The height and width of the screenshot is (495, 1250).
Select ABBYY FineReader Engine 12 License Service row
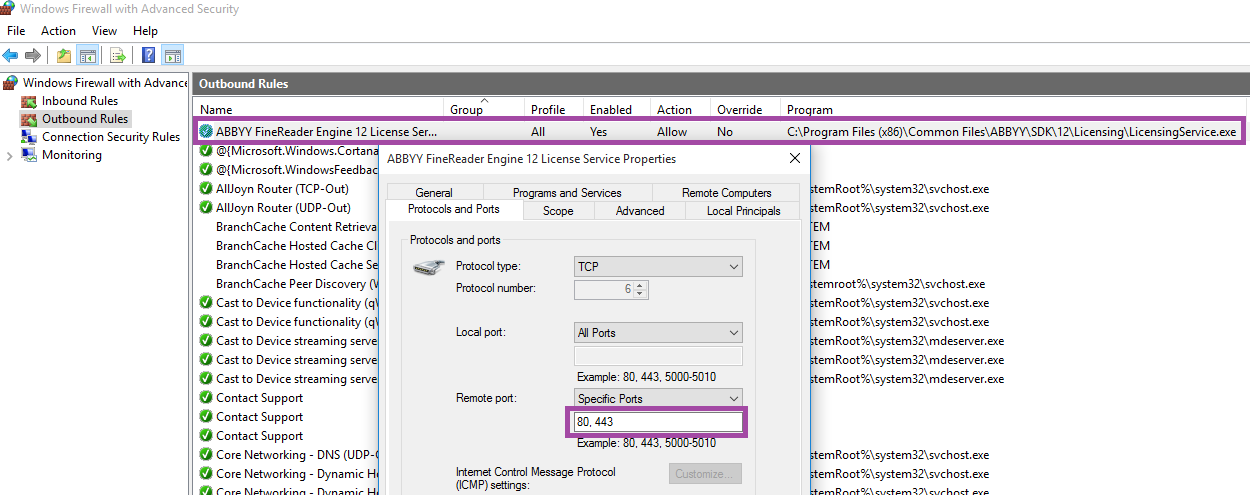(x=720, y=131)
